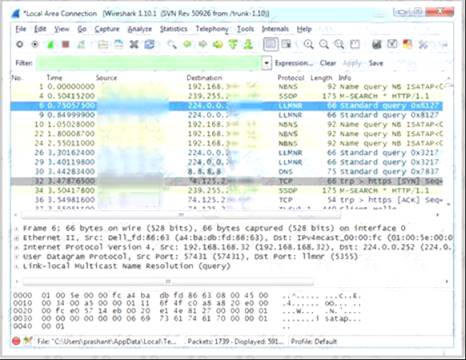The width and height of the screenshot is (466, 360).
Task: Open the Analyze menu
Action: tap(140, 29)
